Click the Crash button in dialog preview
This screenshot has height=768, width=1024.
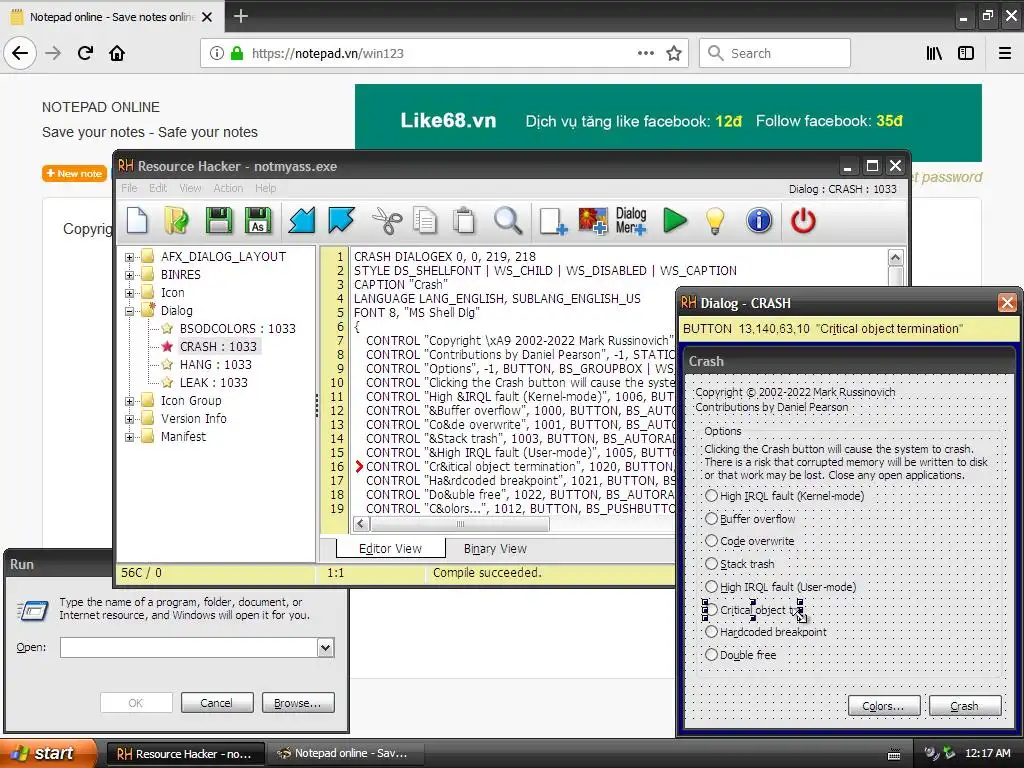coord(965,706)
